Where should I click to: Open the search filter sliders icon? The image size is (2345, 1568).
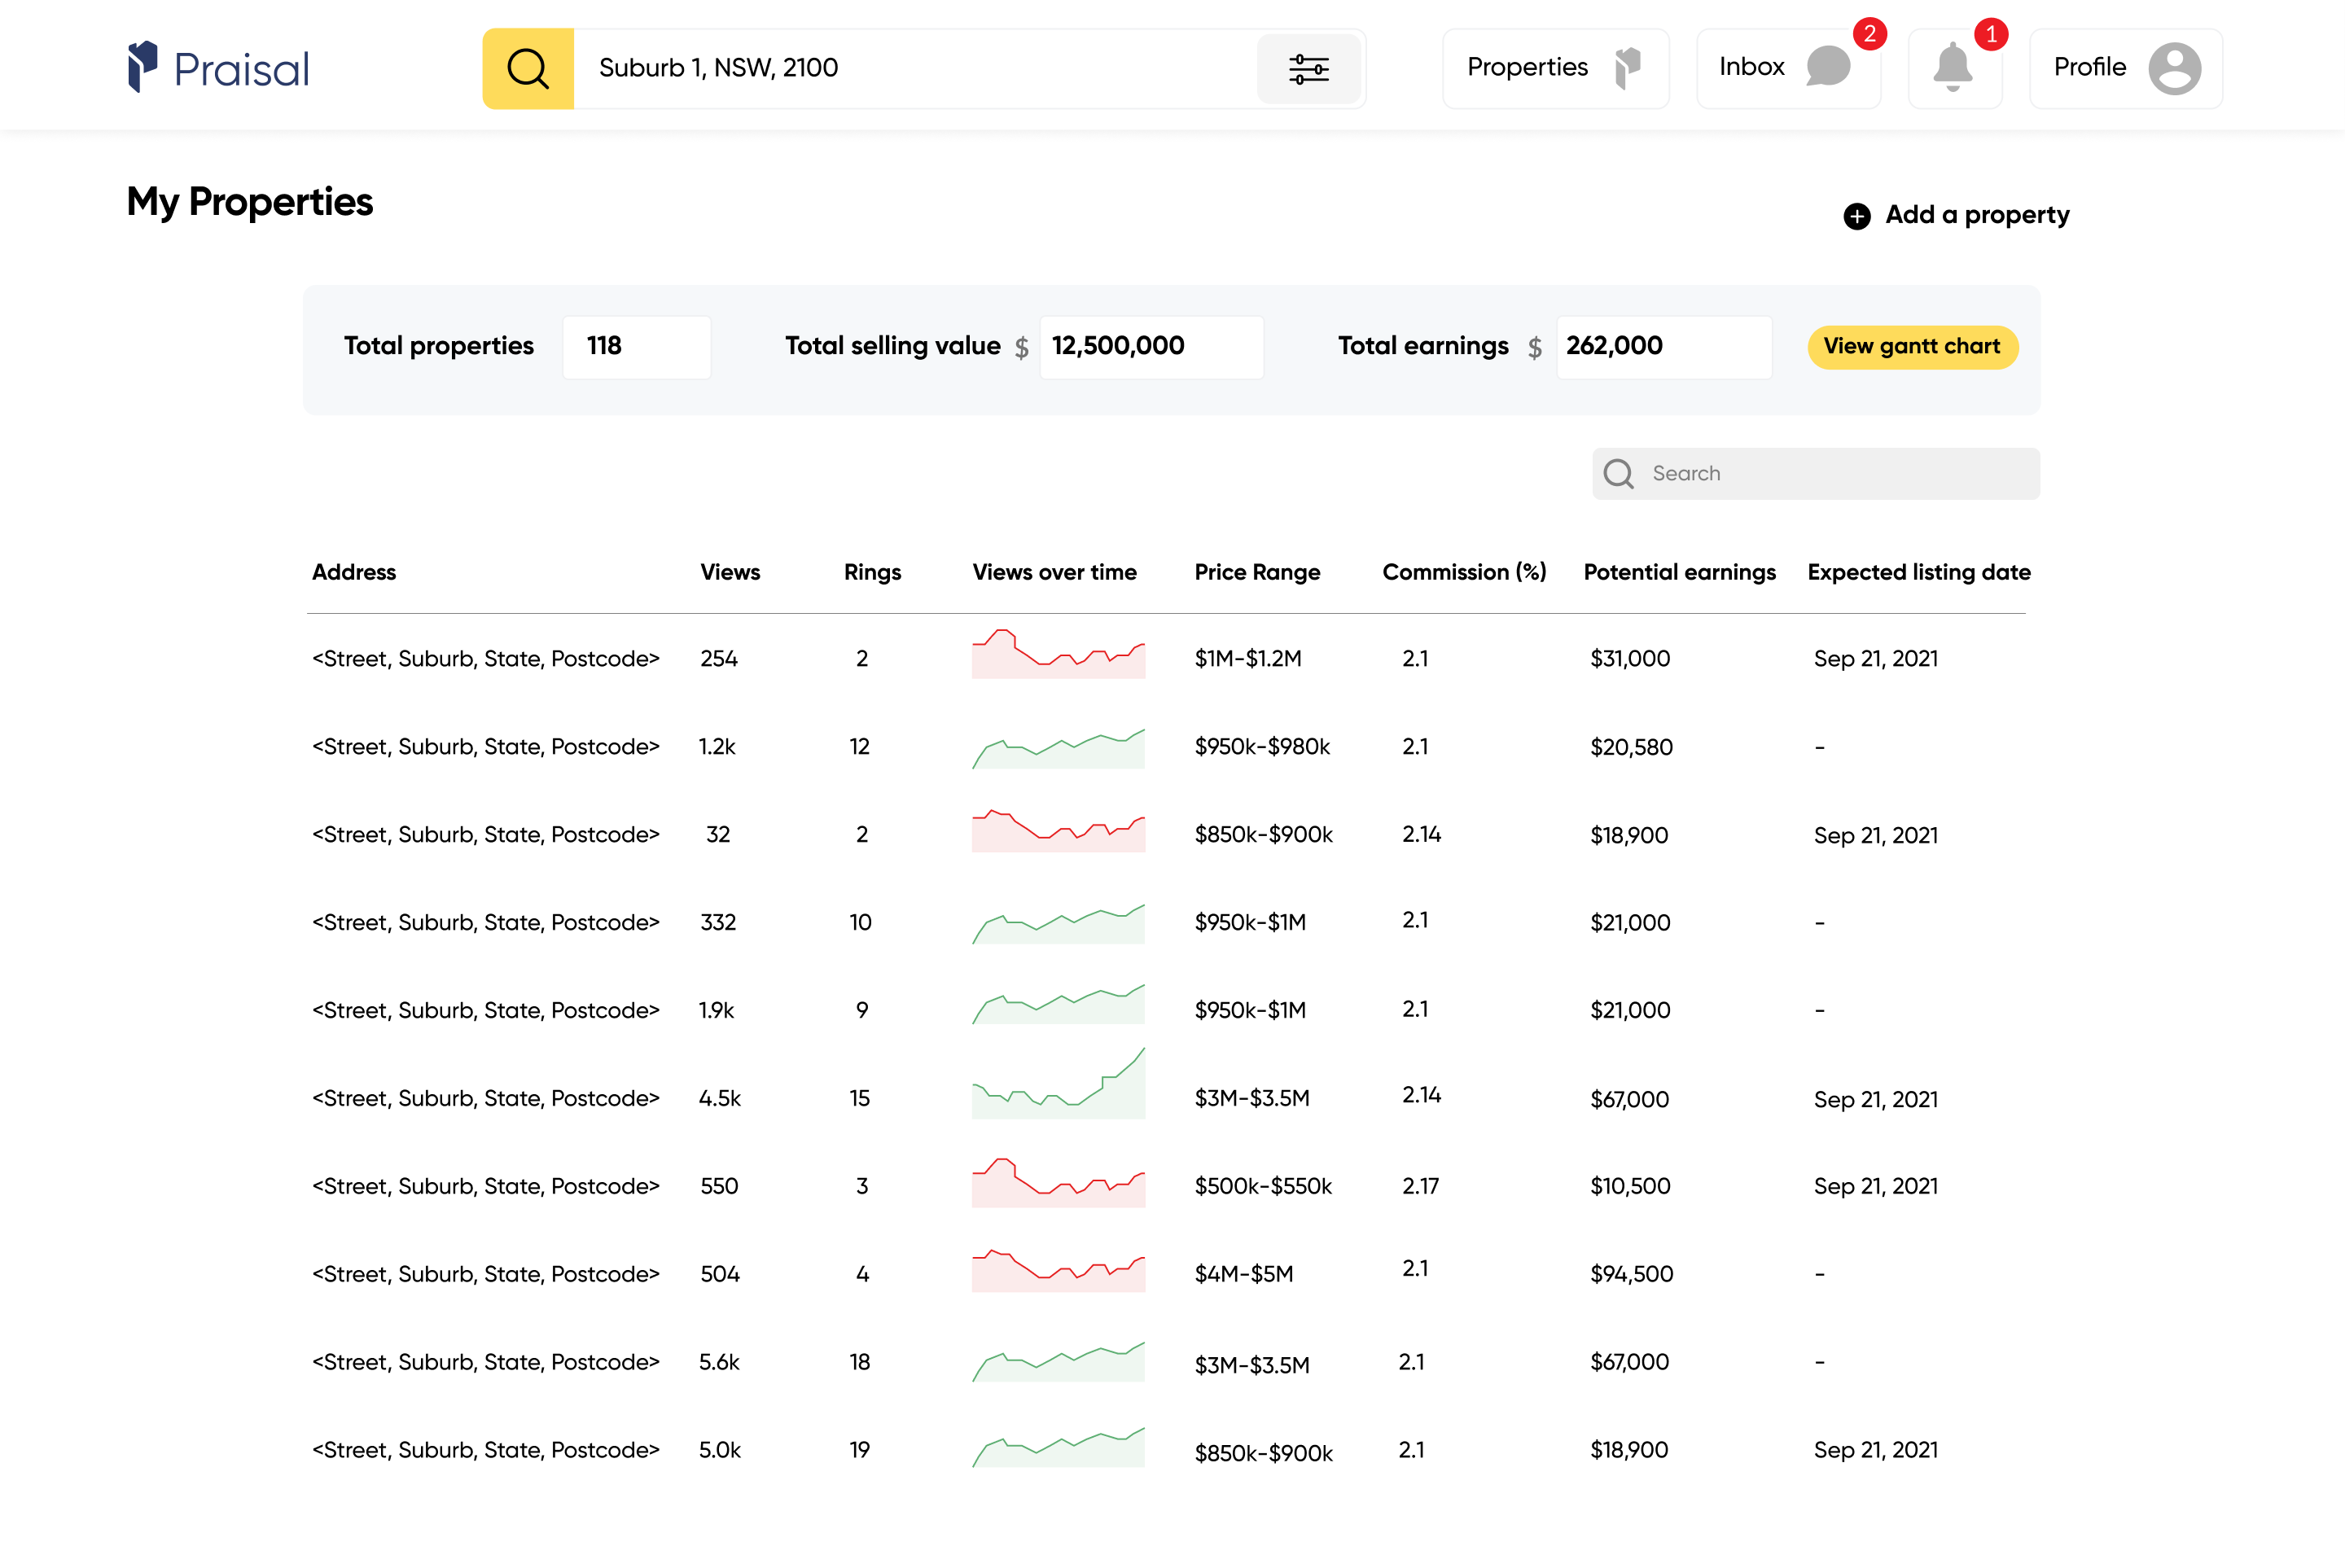(1308, 69)
